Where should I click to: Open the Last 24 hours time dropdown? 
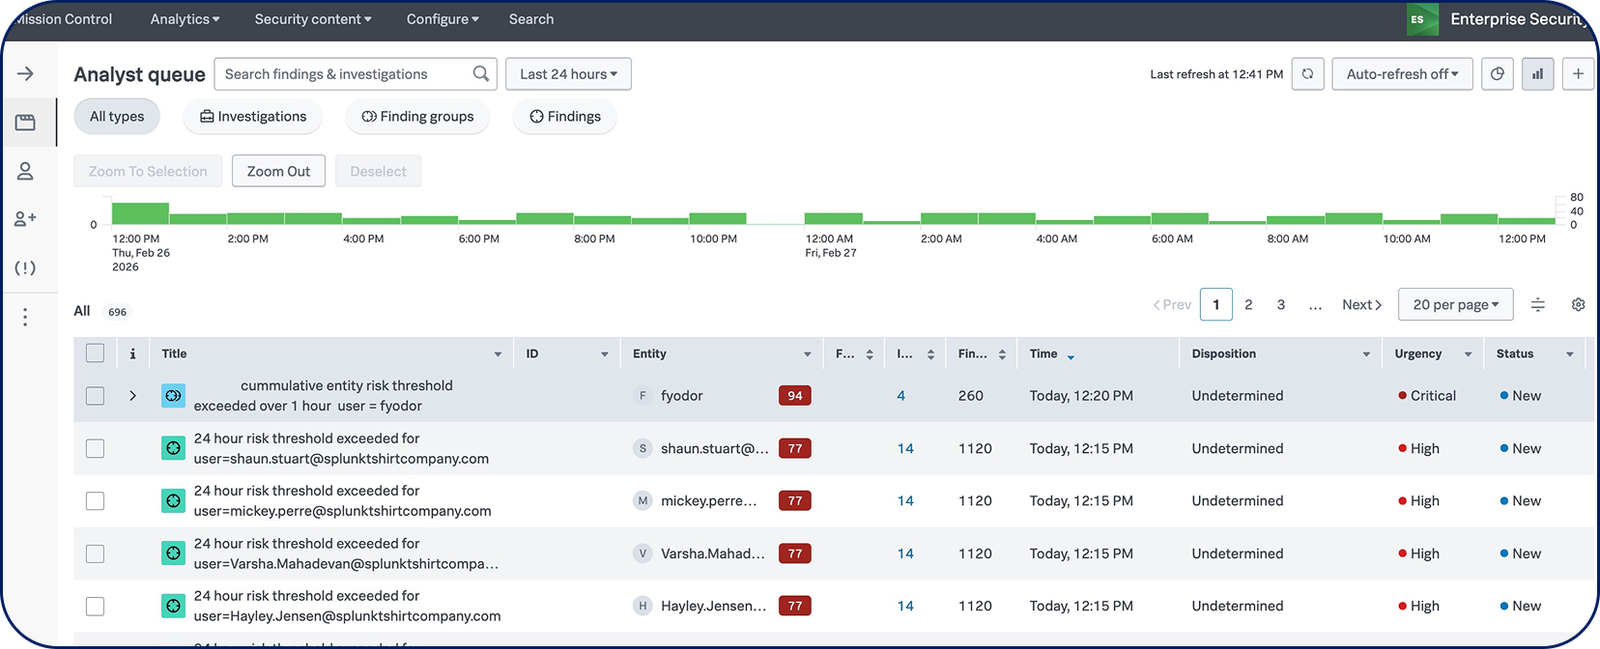click(x=568, y=74)
